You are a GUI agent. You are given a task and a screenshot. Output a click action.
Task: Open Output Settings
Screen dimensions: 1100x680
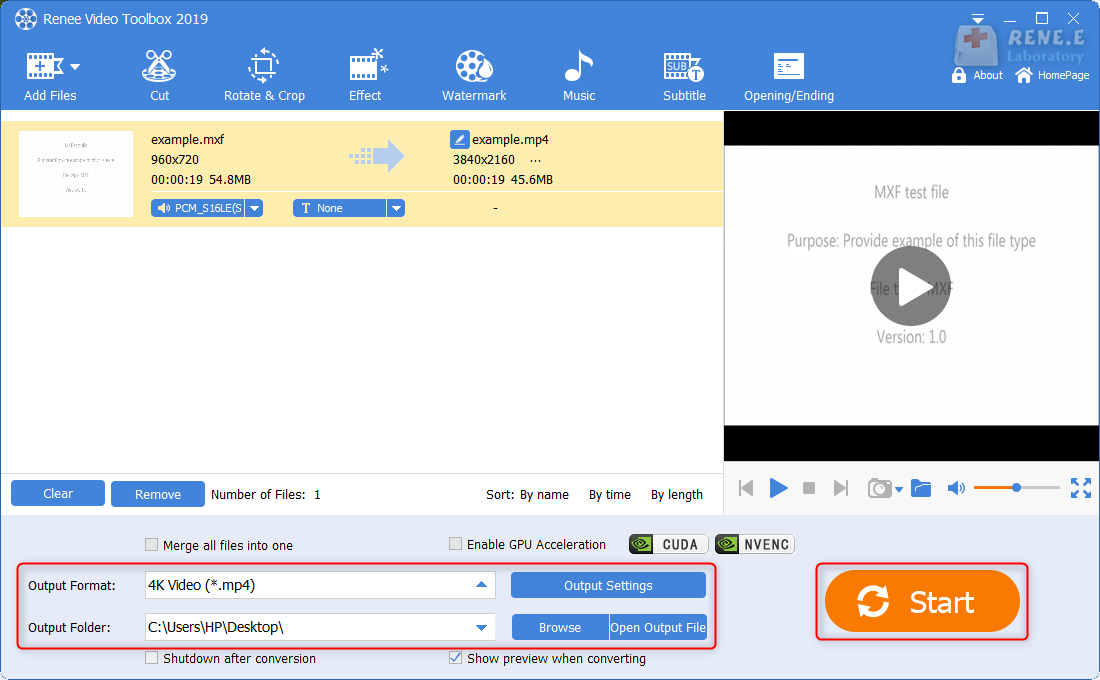pyautogui.click(x=608, y=585)
